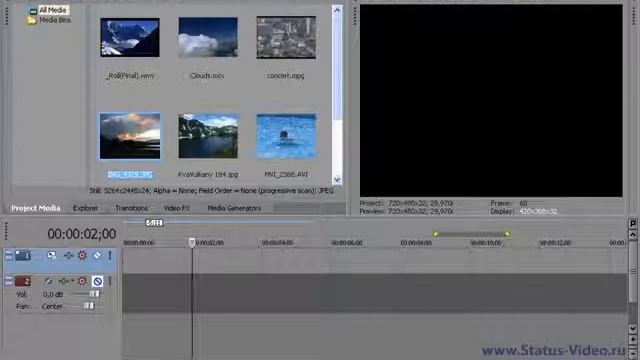Click the highlighted JPG file name label

pos(130,175)
